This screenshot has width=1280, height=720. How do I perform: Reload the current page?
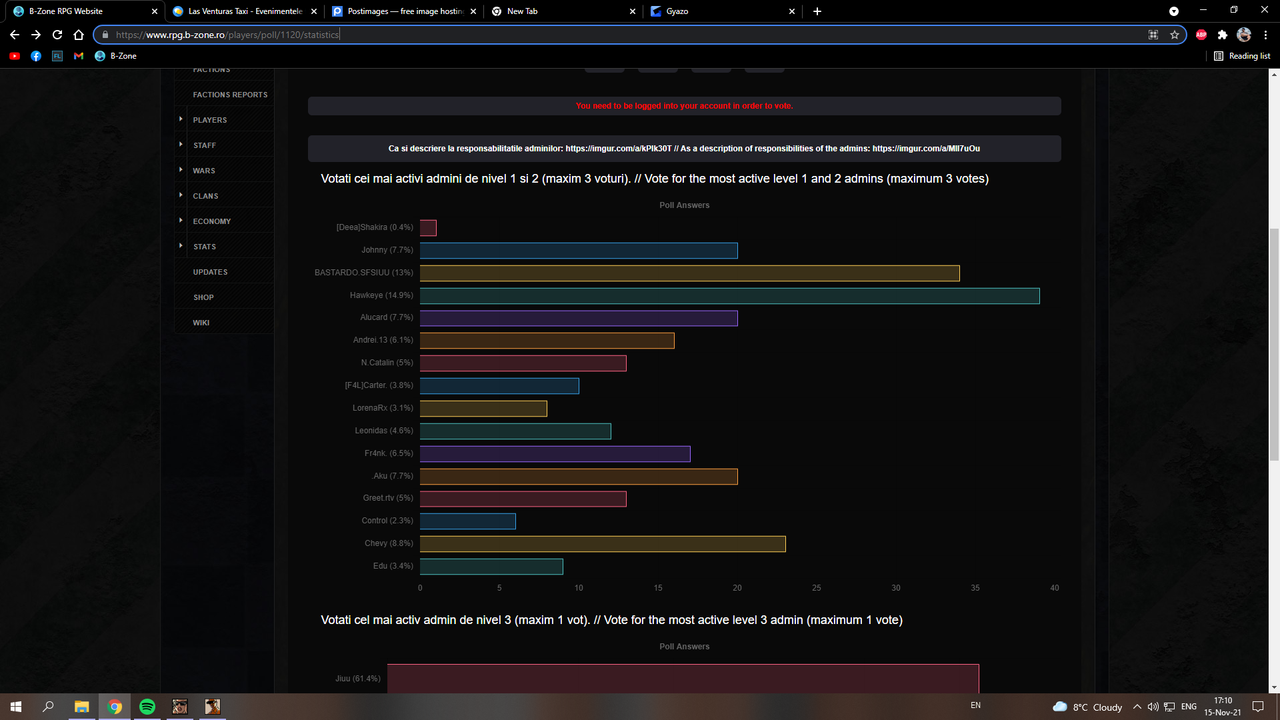57,34
